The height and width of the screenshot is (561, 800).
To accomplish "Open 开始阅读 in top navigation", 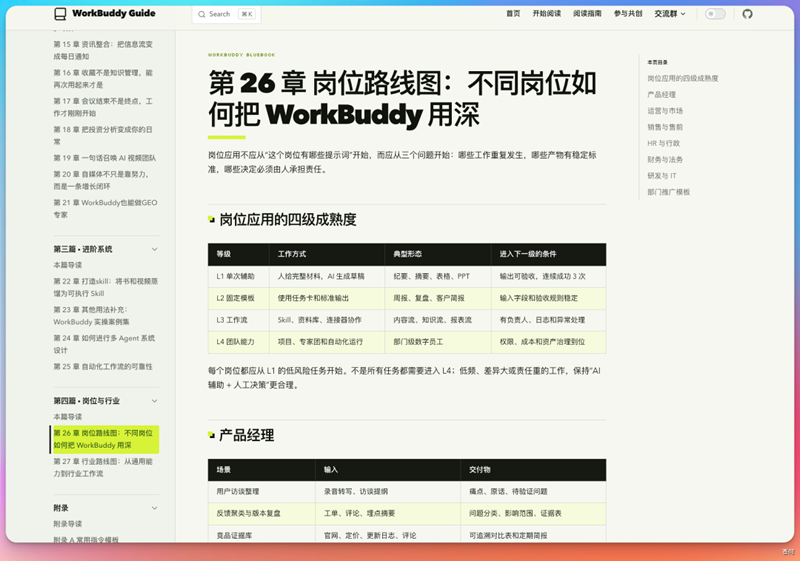I will click(546, 14).
